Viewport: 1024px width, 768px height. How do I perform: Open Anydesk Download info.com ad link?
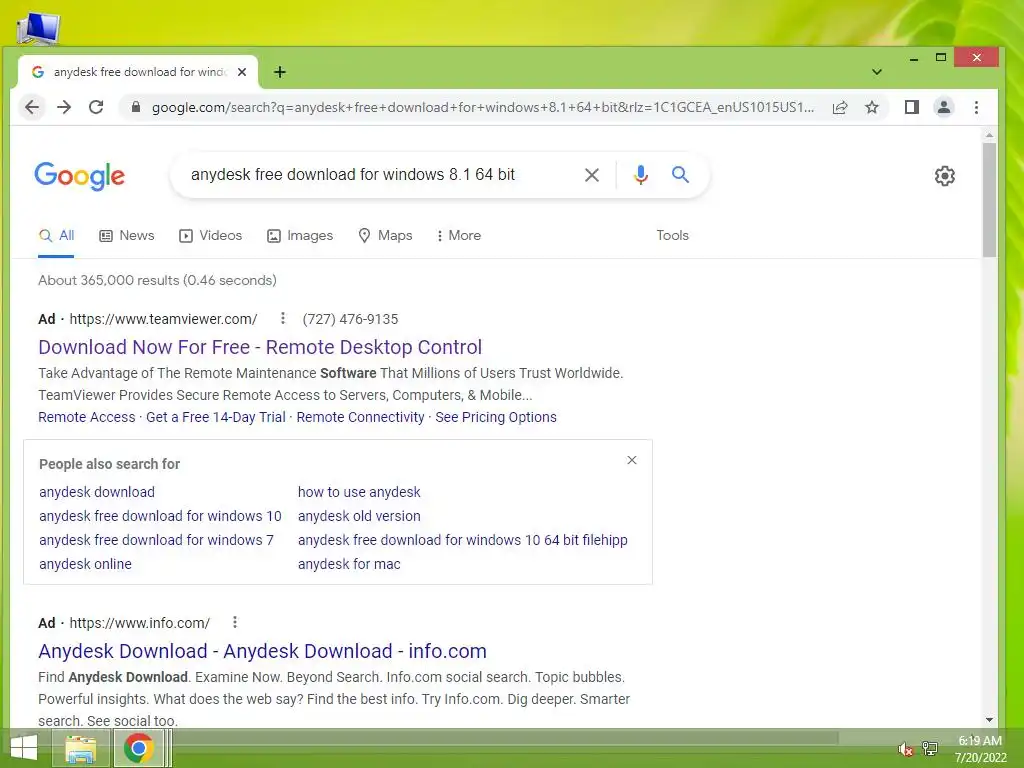(262, 651)
